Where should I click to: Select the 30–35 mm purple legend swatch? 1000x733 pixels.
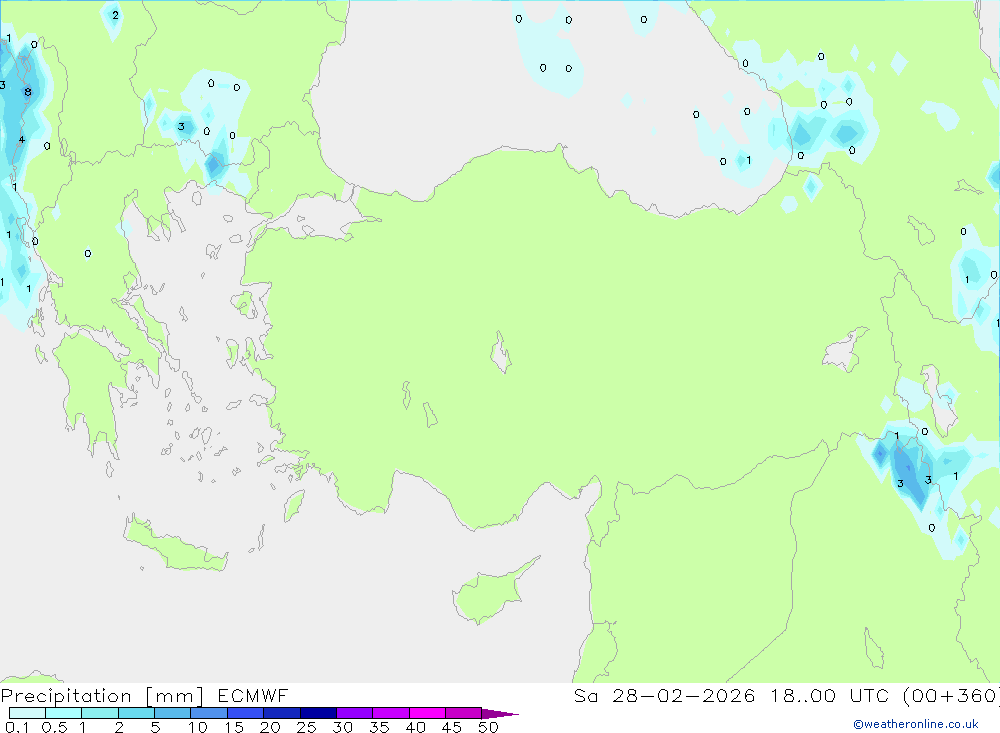[x=355, y=713]
